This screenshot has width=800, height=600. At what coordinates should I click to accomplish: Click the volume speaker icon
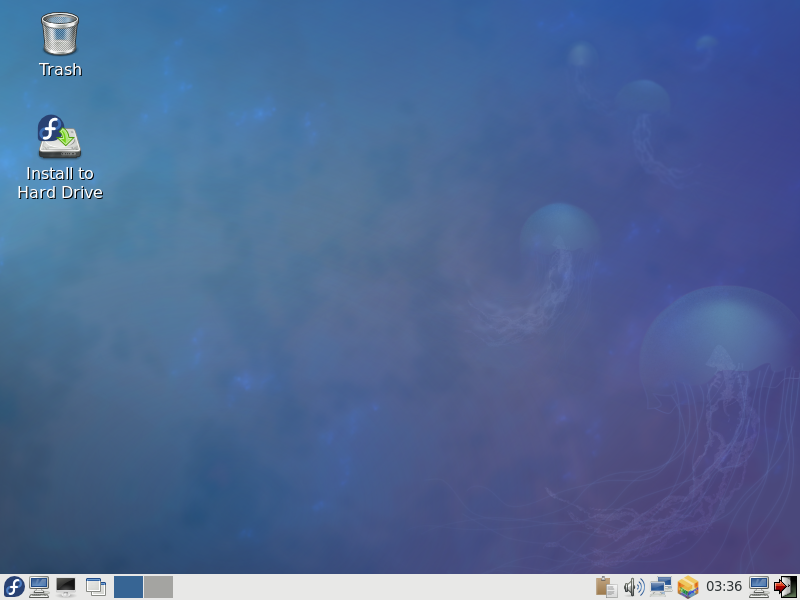(x=633, y=587)
